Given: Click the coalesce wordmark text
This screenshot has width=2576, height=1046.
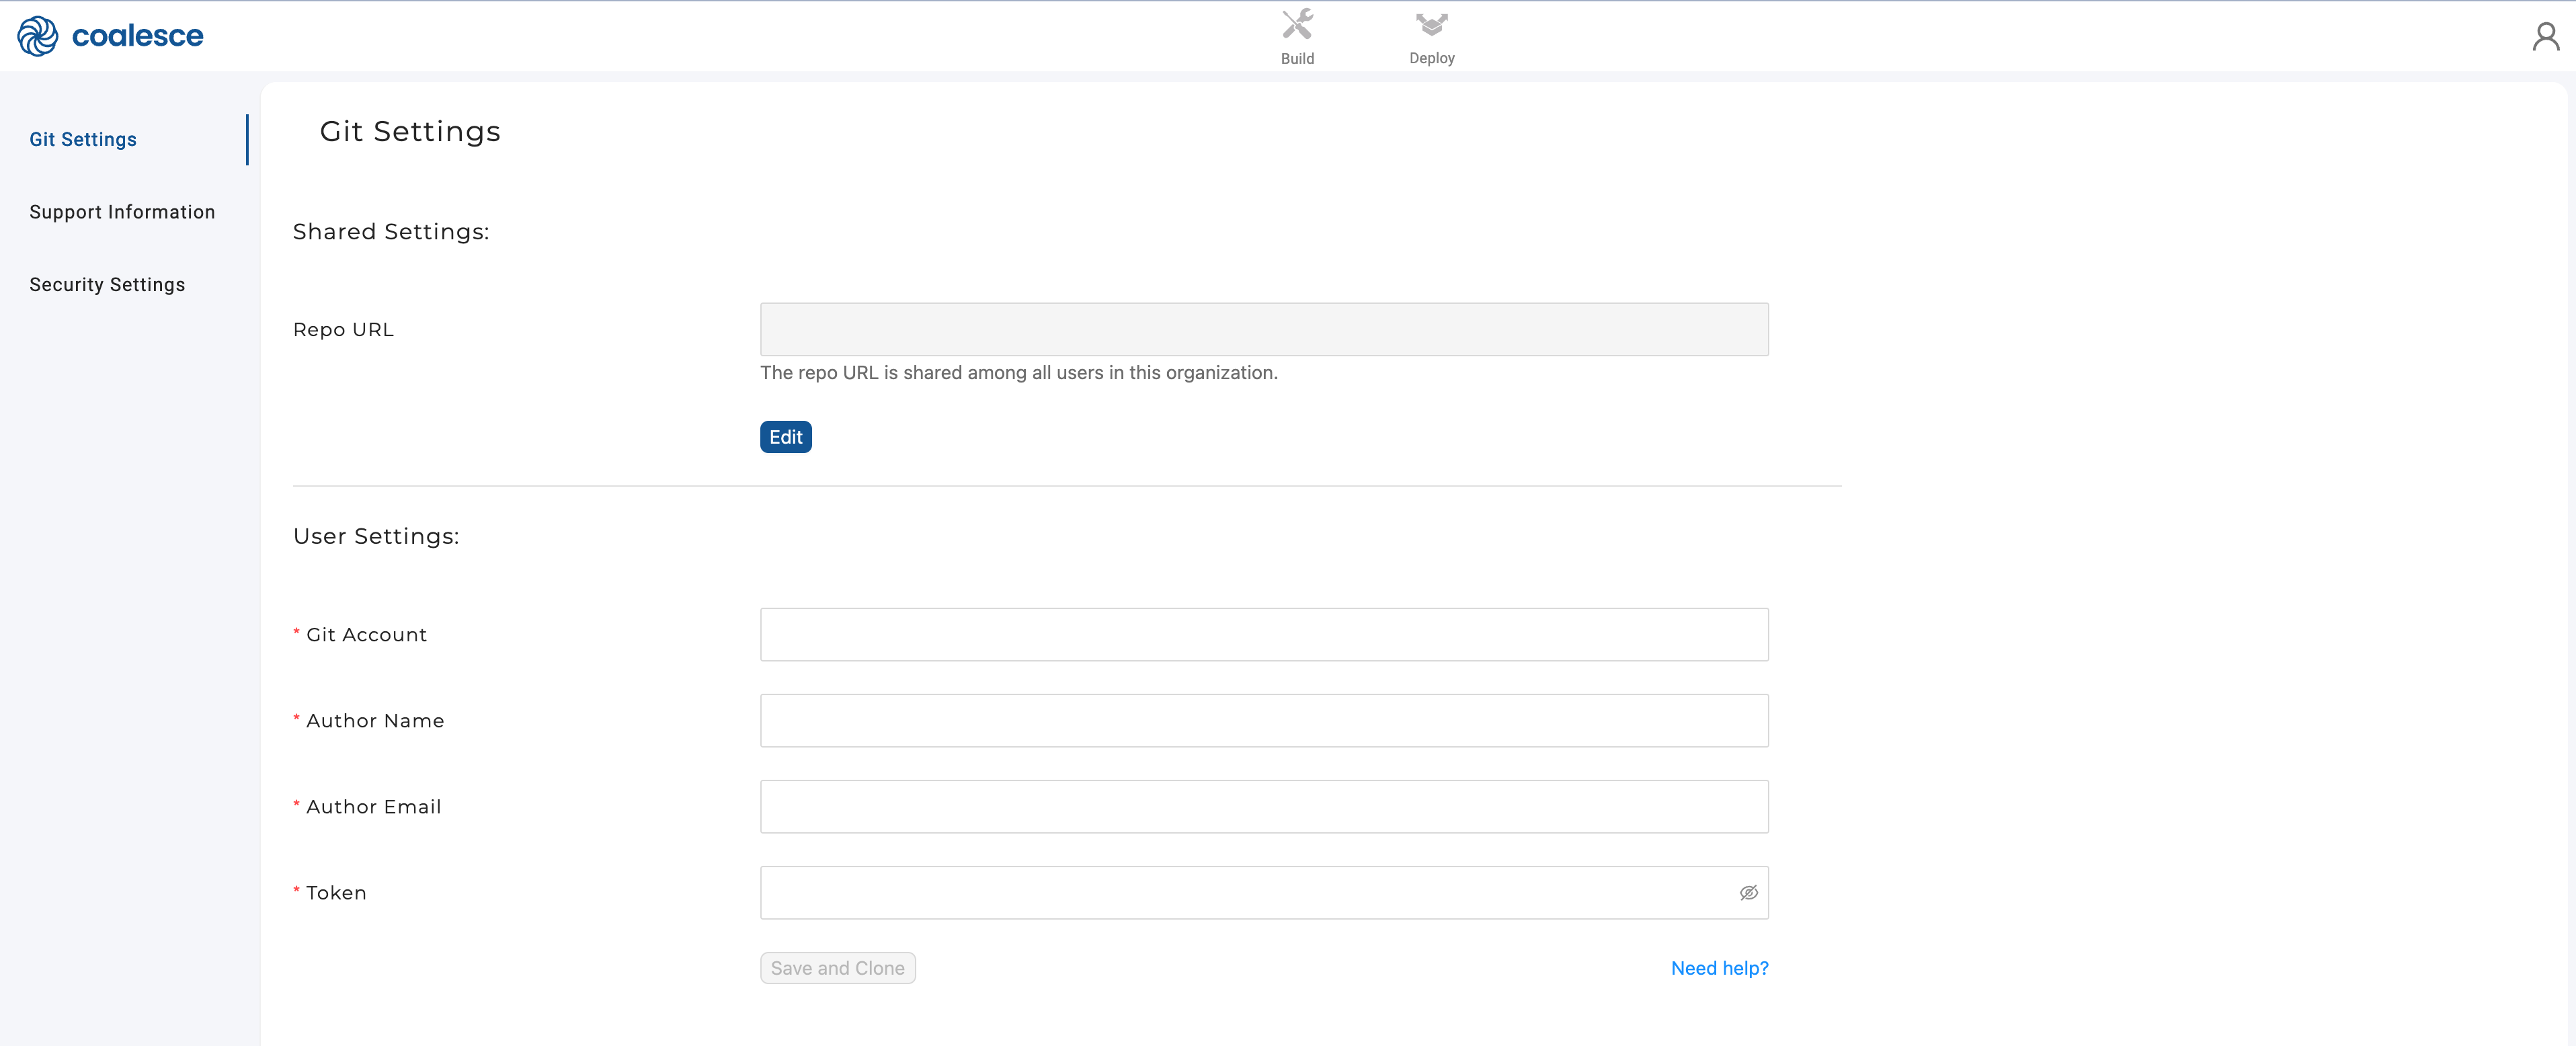Looking at the screenshot, I should [138, 36].
